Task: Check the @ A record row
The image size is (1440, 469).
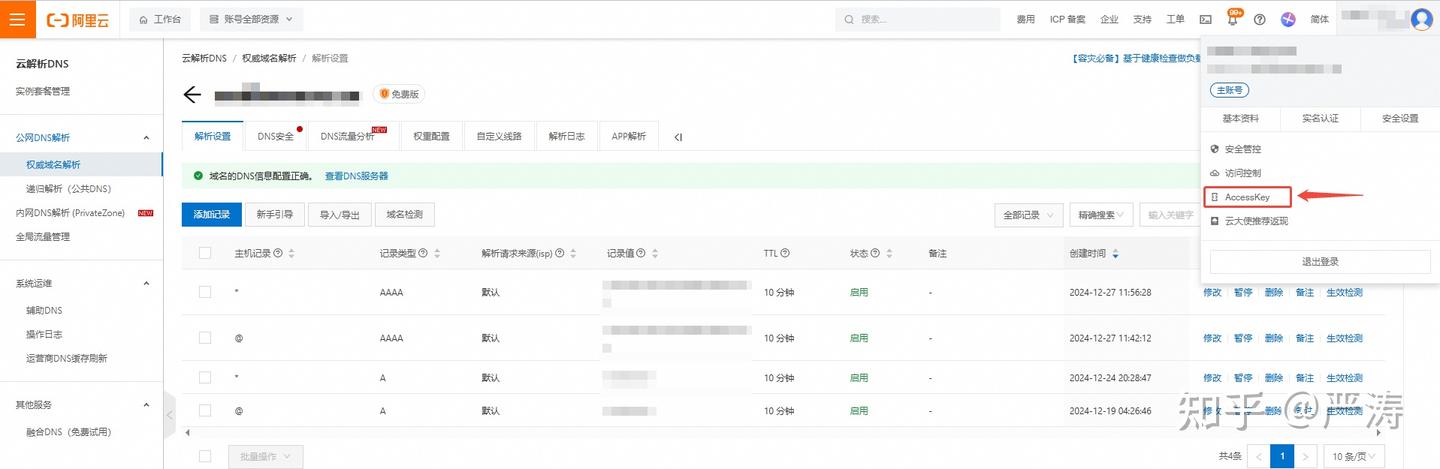Action: coord(205,410)
